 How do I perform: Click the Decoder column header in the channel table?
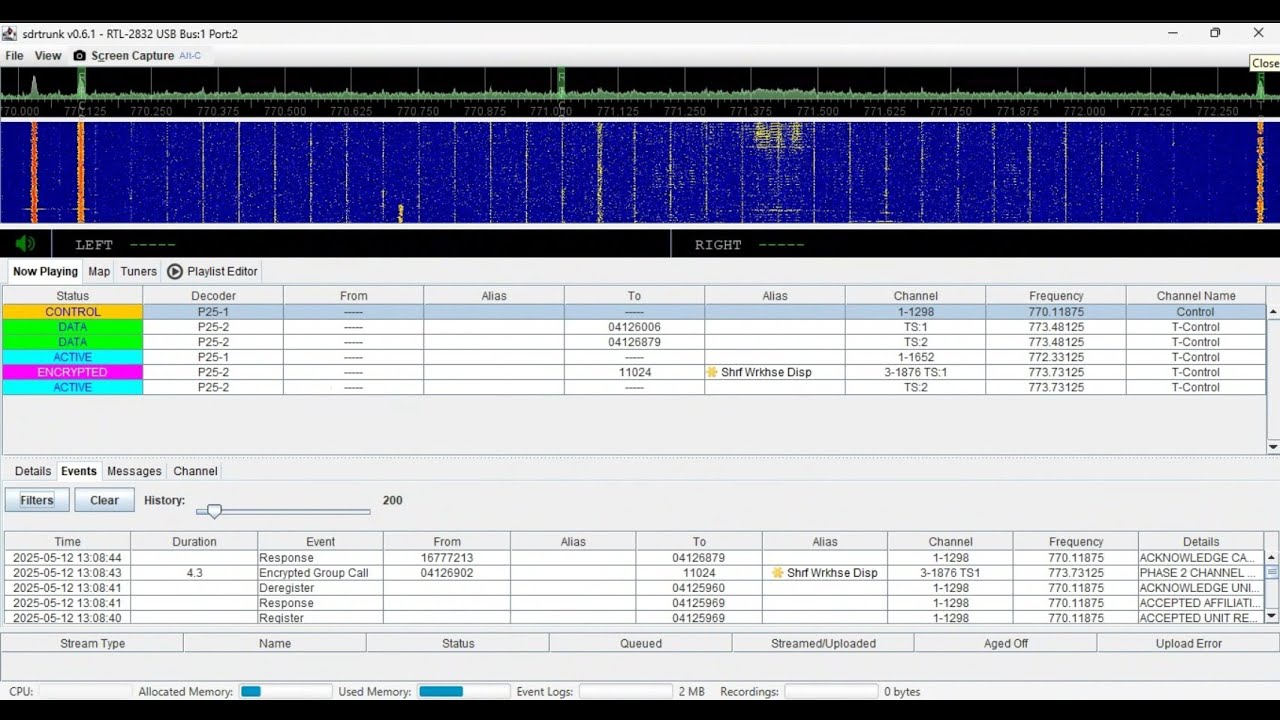pyautogui.click(x=213, y=296)
